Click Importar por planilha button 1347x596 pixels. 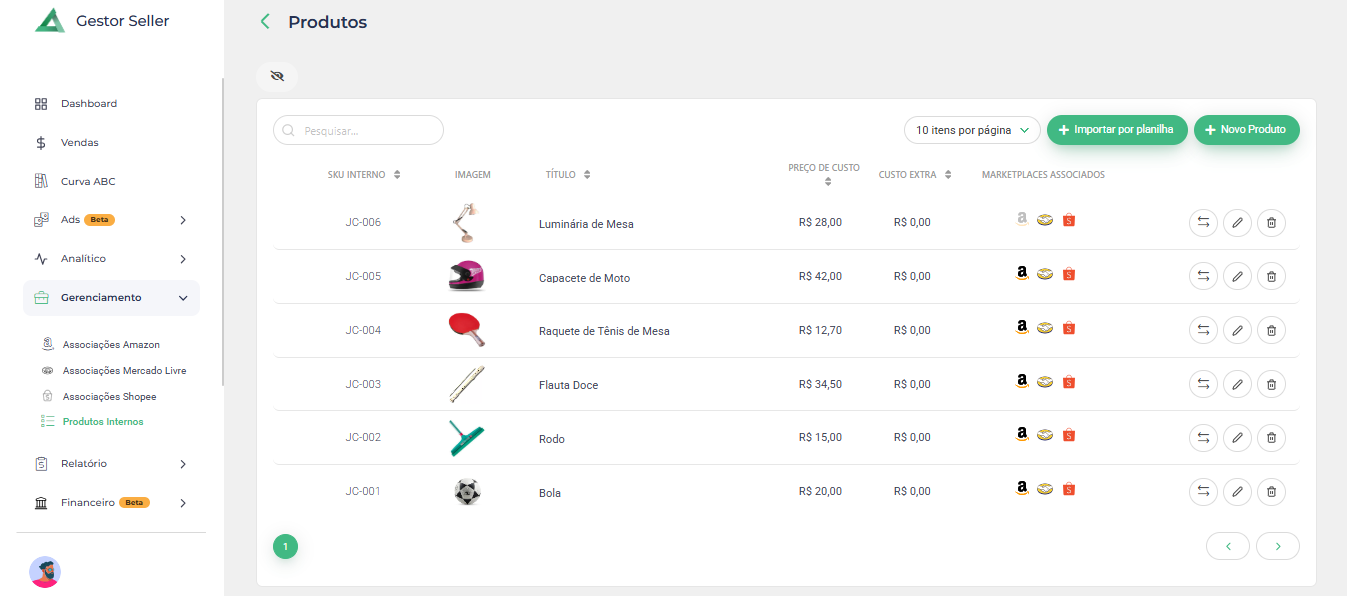coord(1117,130)
